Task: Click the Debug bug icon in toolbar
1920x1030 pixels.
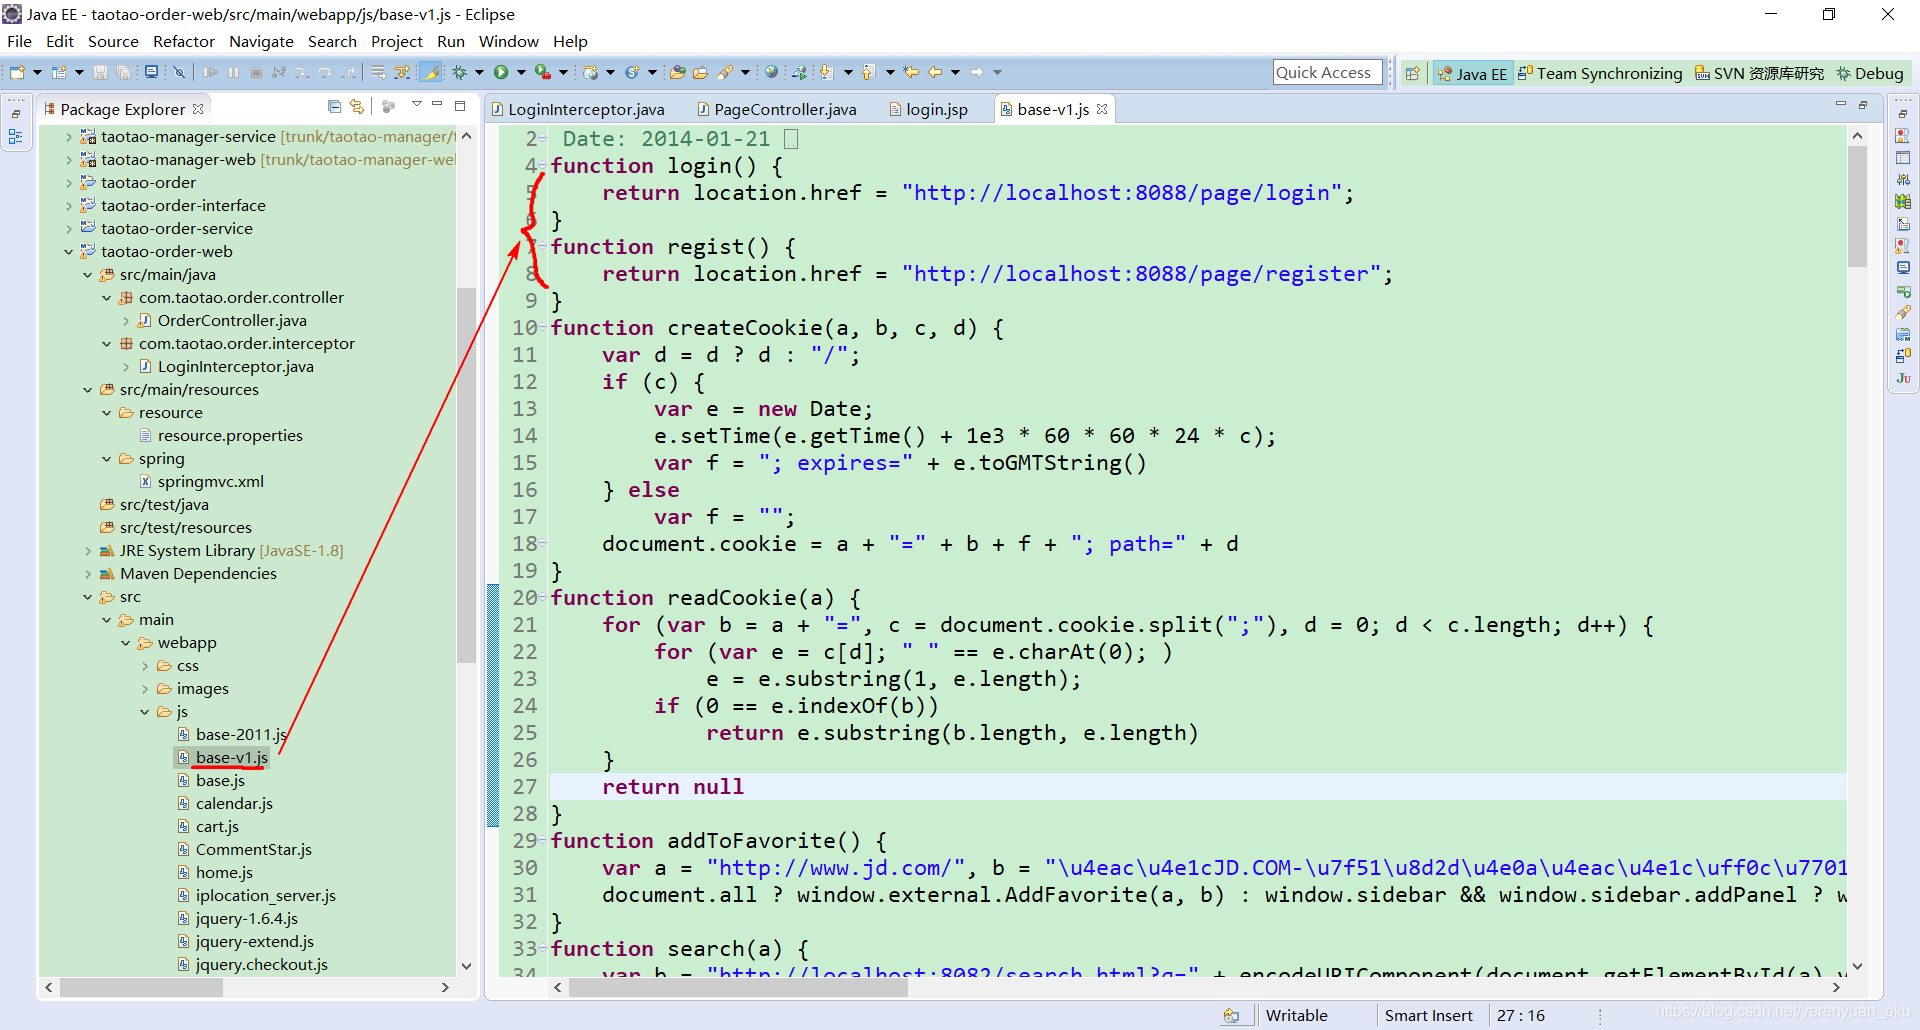Action: 460,72
